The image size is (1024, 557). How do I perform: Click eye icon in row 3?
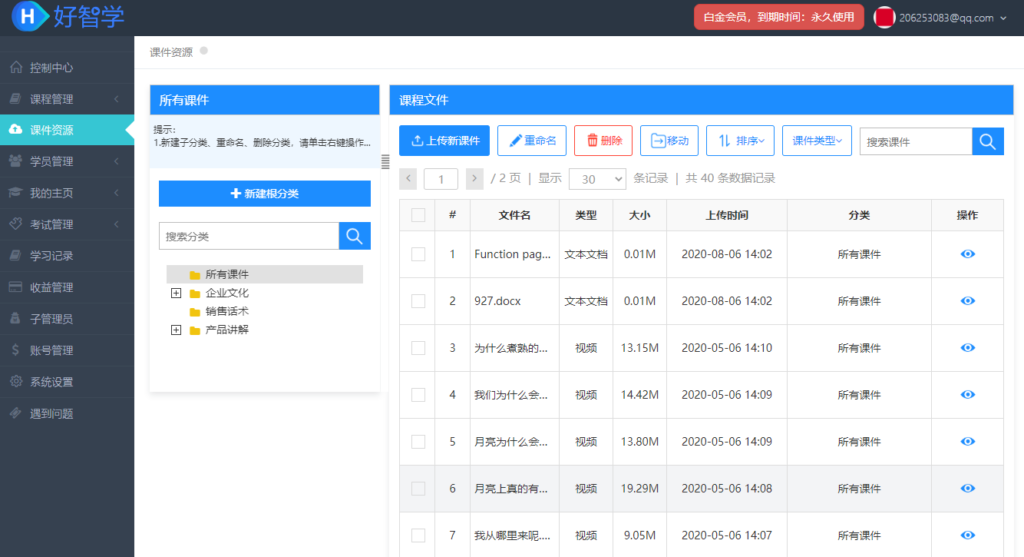tap(968, 348)
